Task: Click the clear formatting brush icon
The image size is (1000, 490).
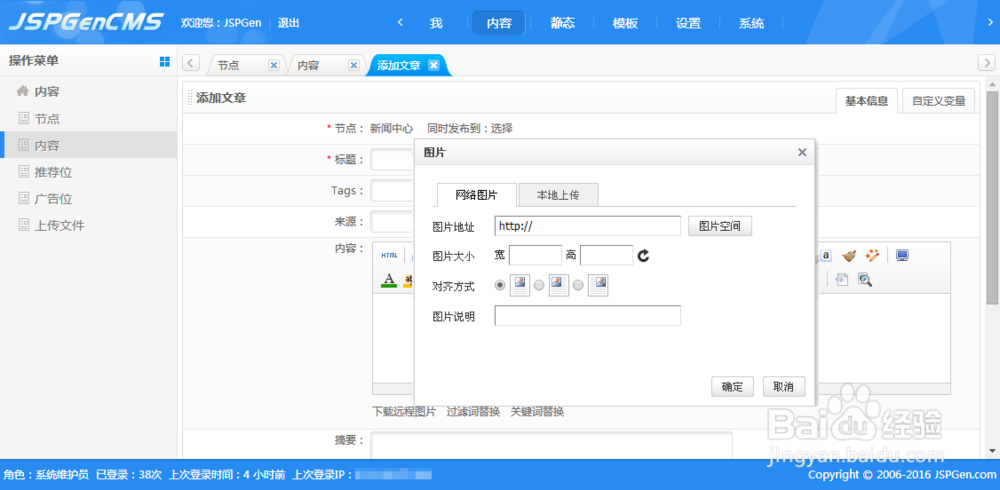Action: point(849,256)
